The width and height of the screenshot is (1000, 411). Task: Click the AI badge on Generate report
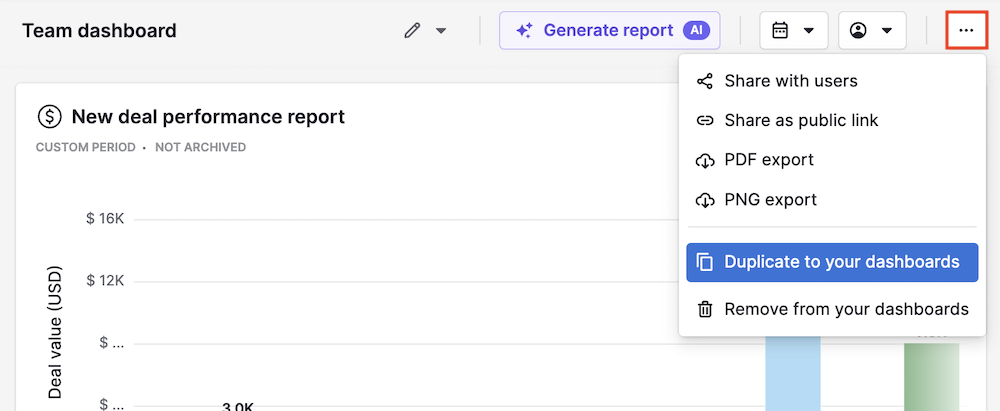point(696,30)
